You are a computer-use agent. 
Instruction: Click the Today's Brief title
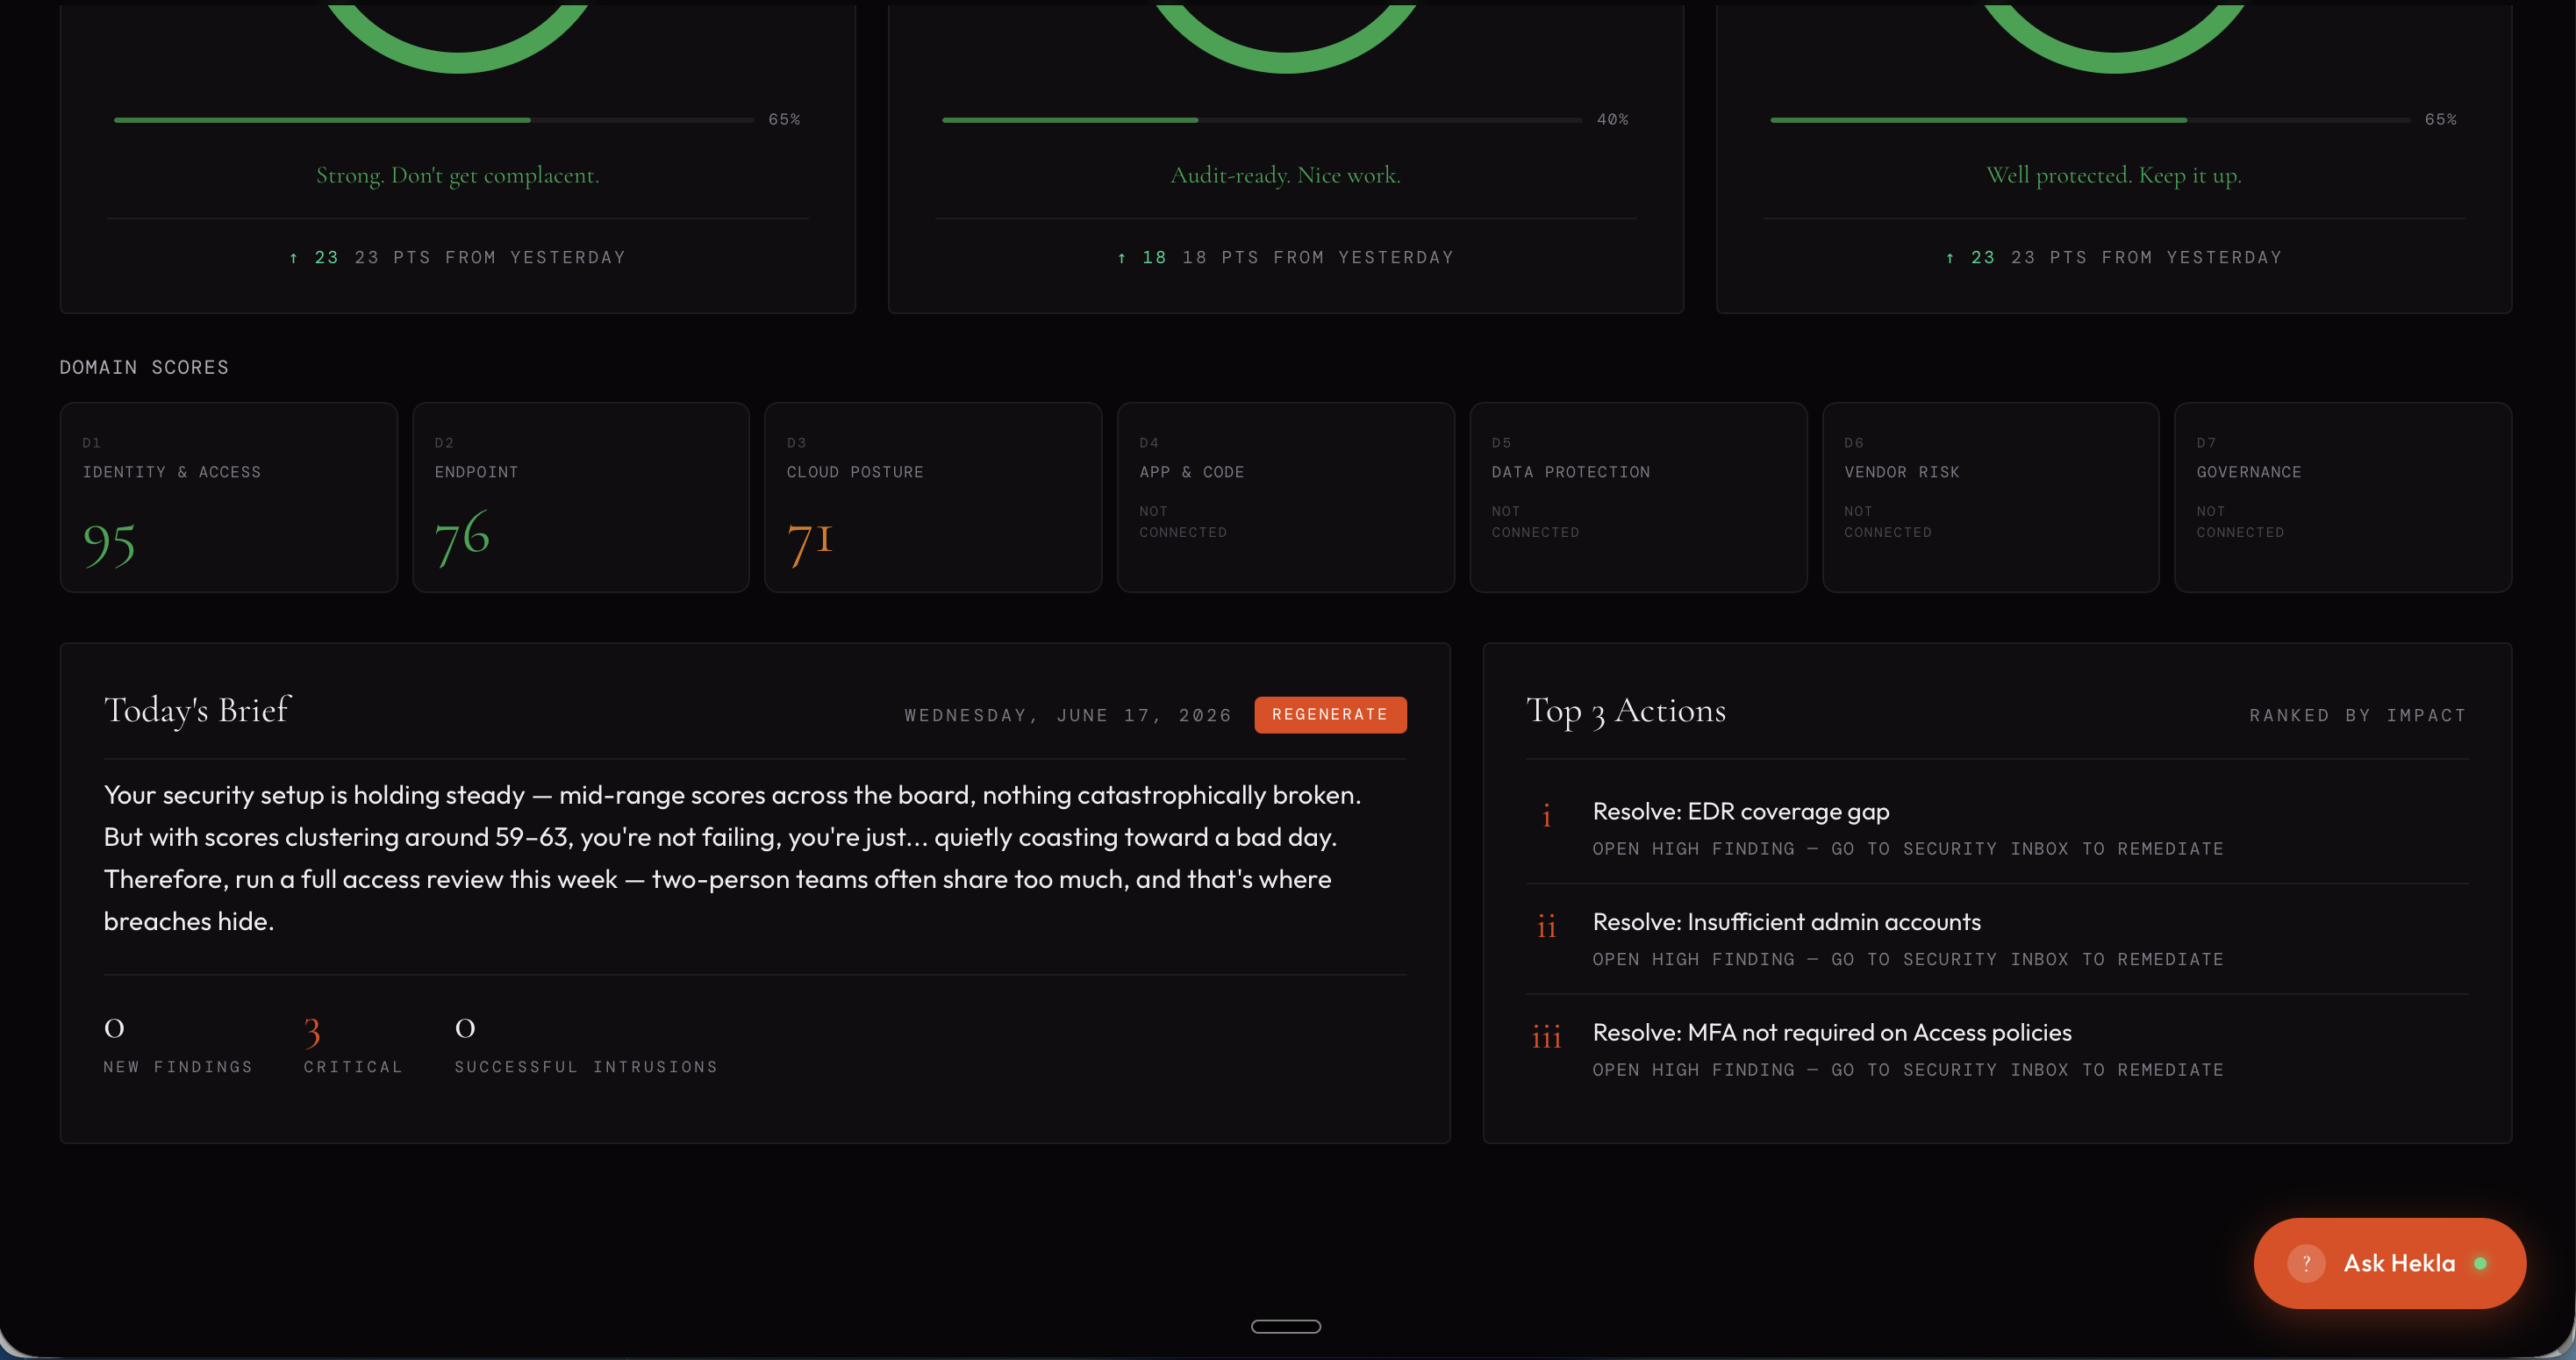pyautogui.click(x=197, y=710)
